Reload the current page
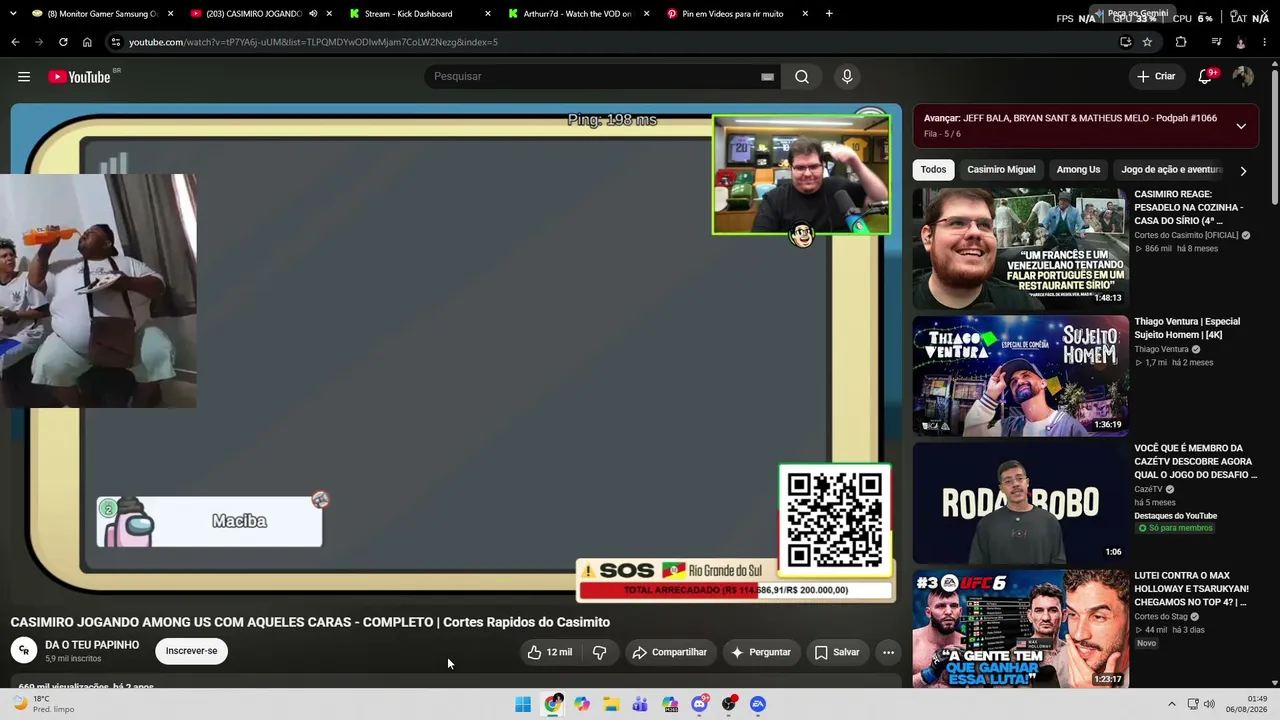The width and height of the screenshot is (1280, 720). tap(63, 42)
